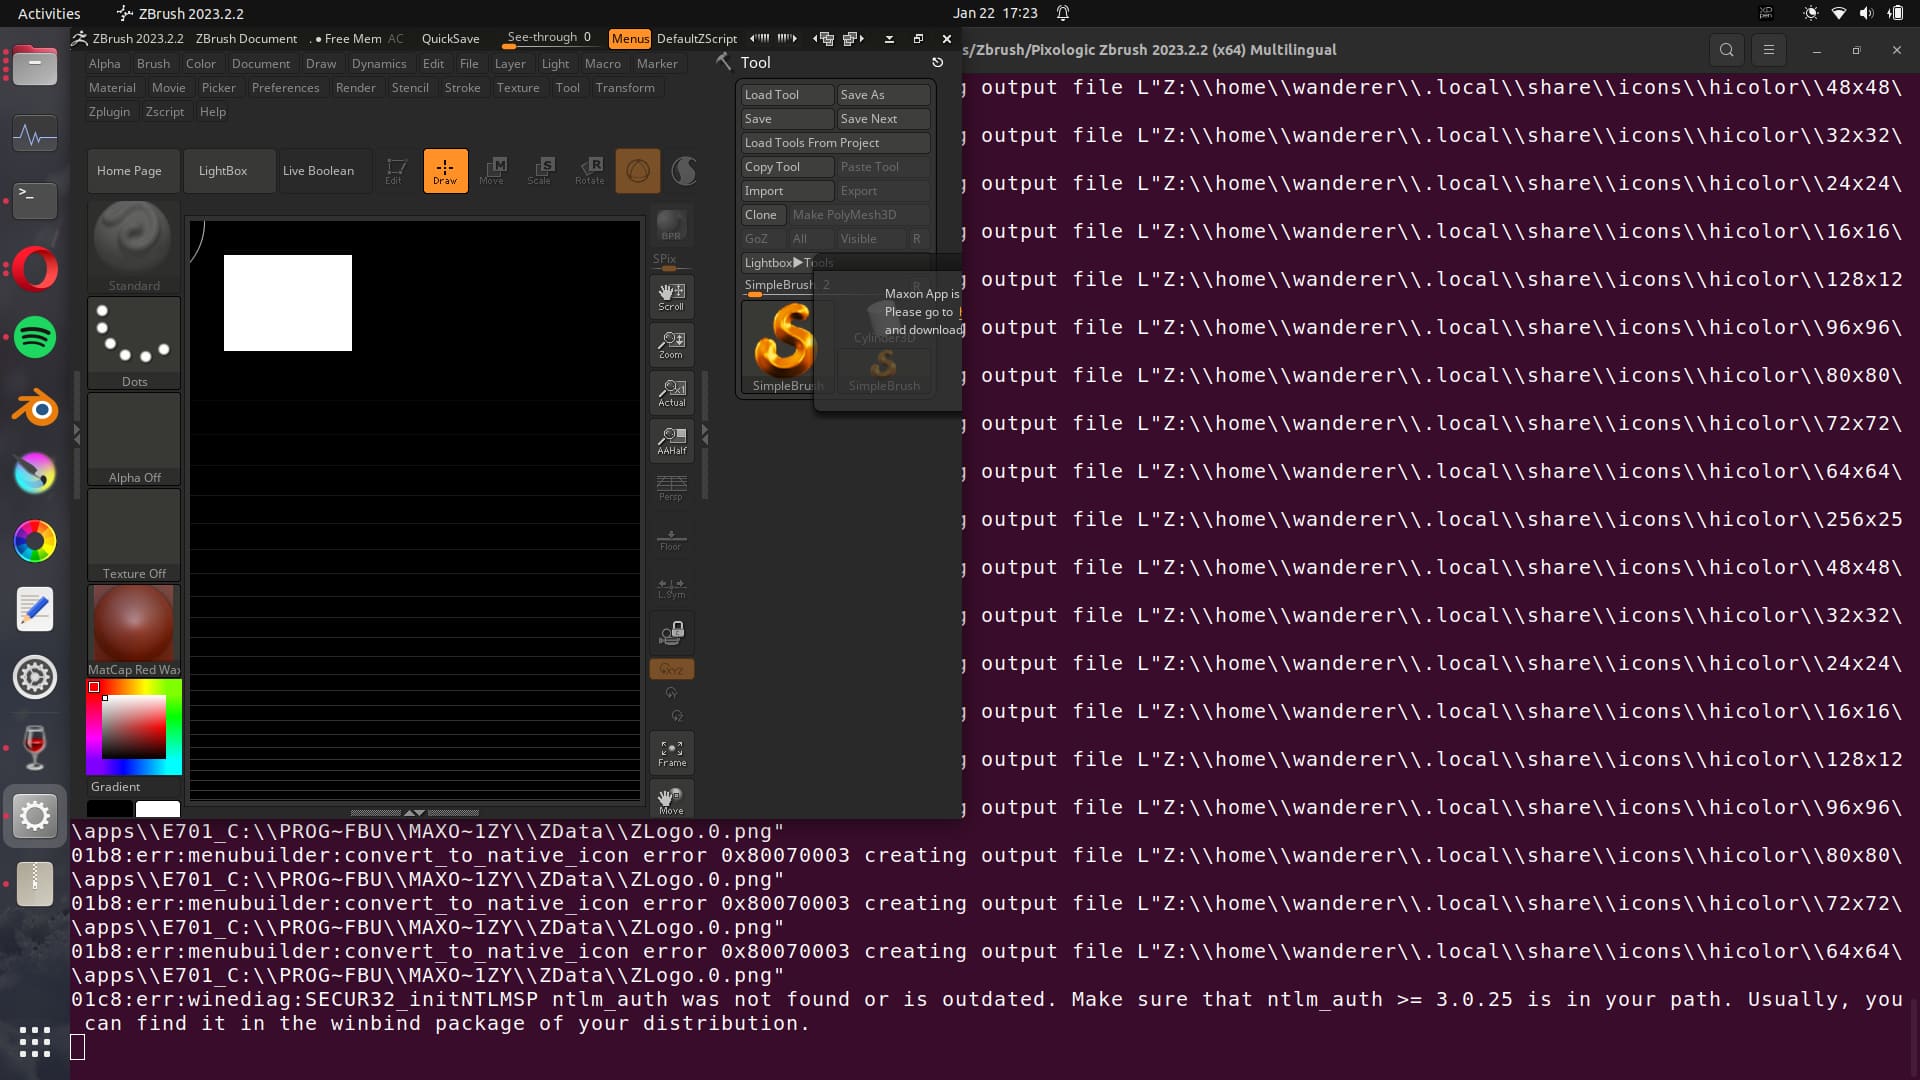
Task: Click the Tool palette dock circular-arrow icon
Action: point(937,62)
